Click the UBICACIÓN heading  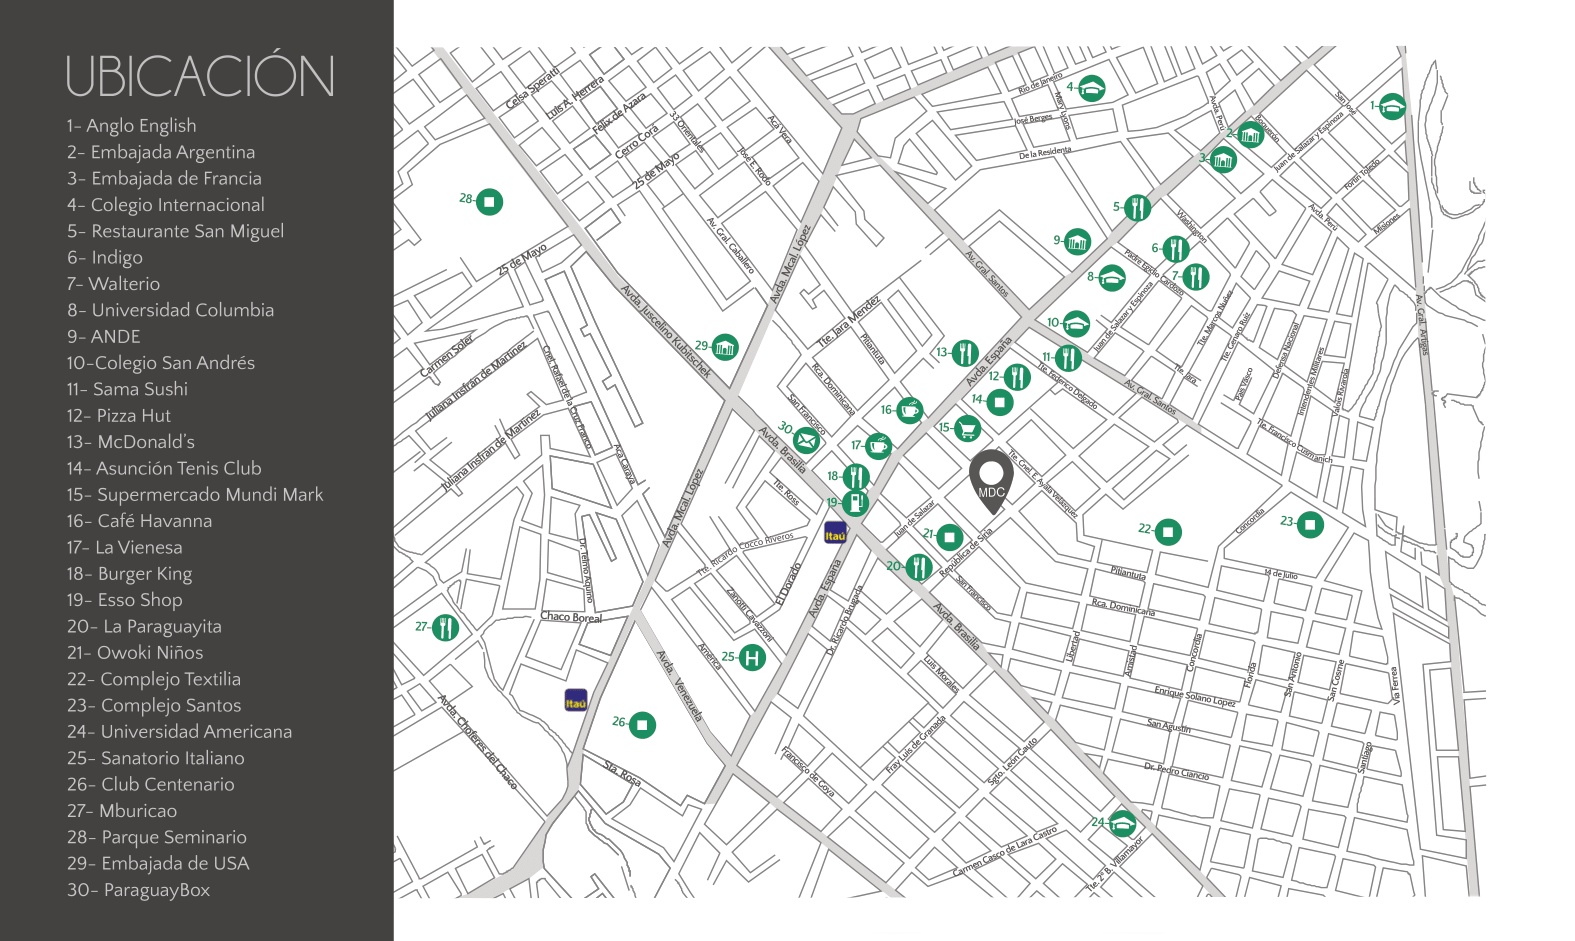click(x=200, y=77)
